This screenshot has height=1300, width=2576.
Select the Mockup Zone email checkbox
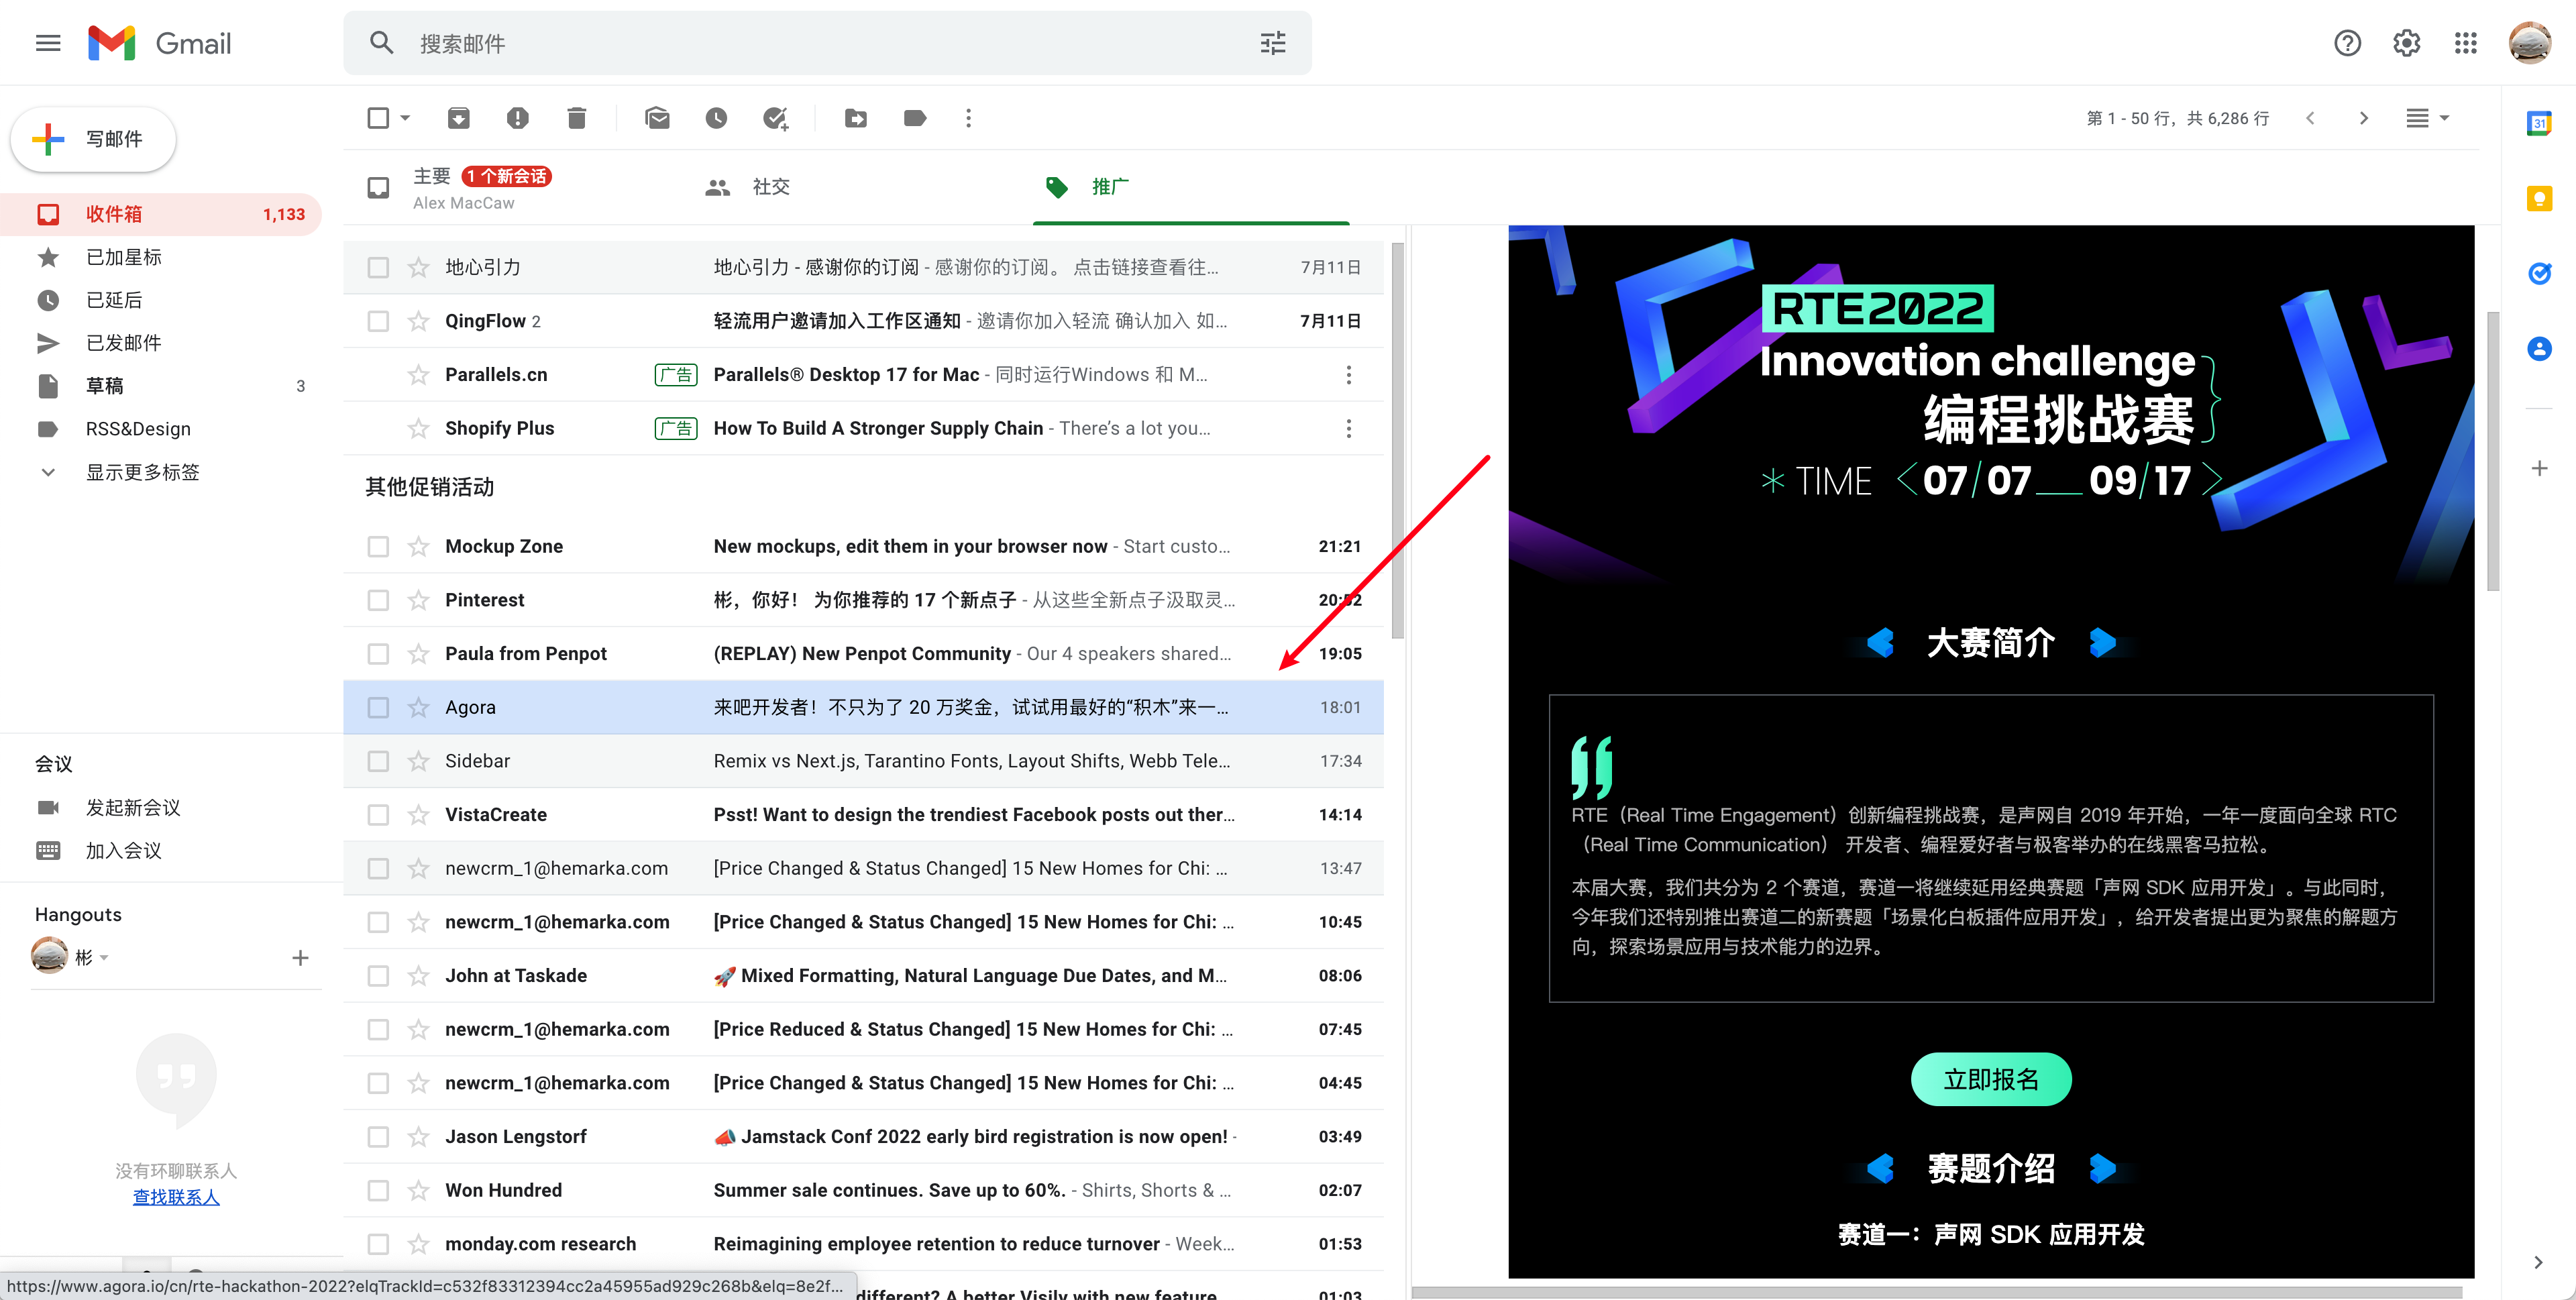[378, 546]
